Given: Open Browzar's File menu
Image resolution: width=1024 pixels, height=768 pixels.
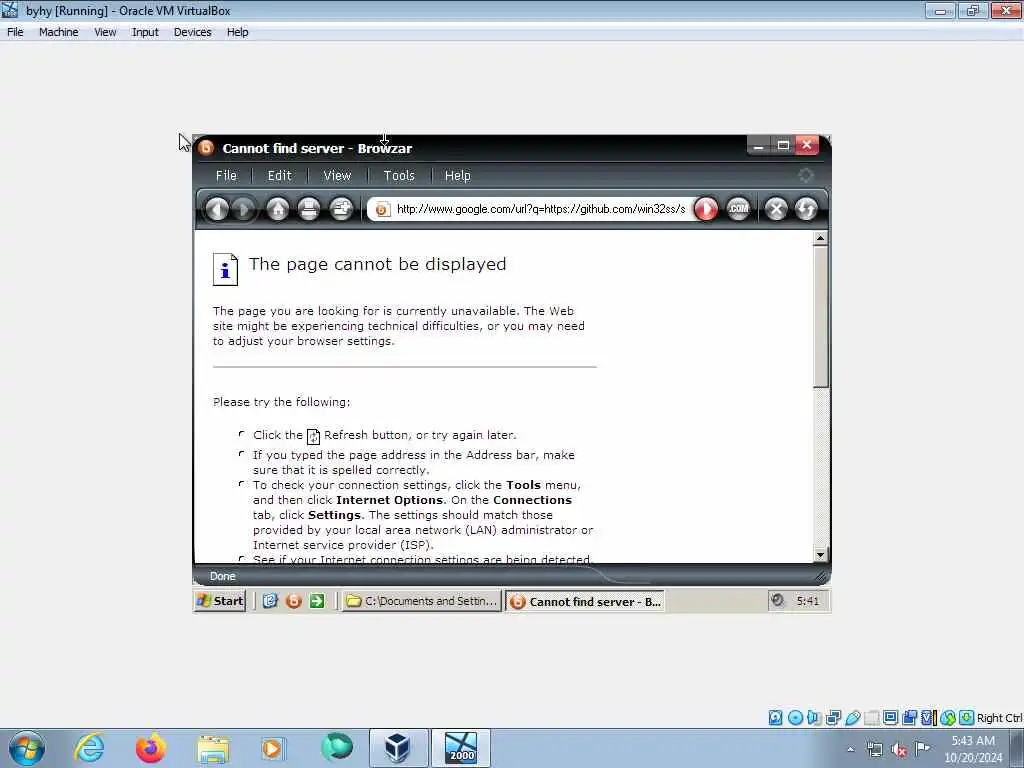Looking at the screenshot, I should tap(226, 176).
